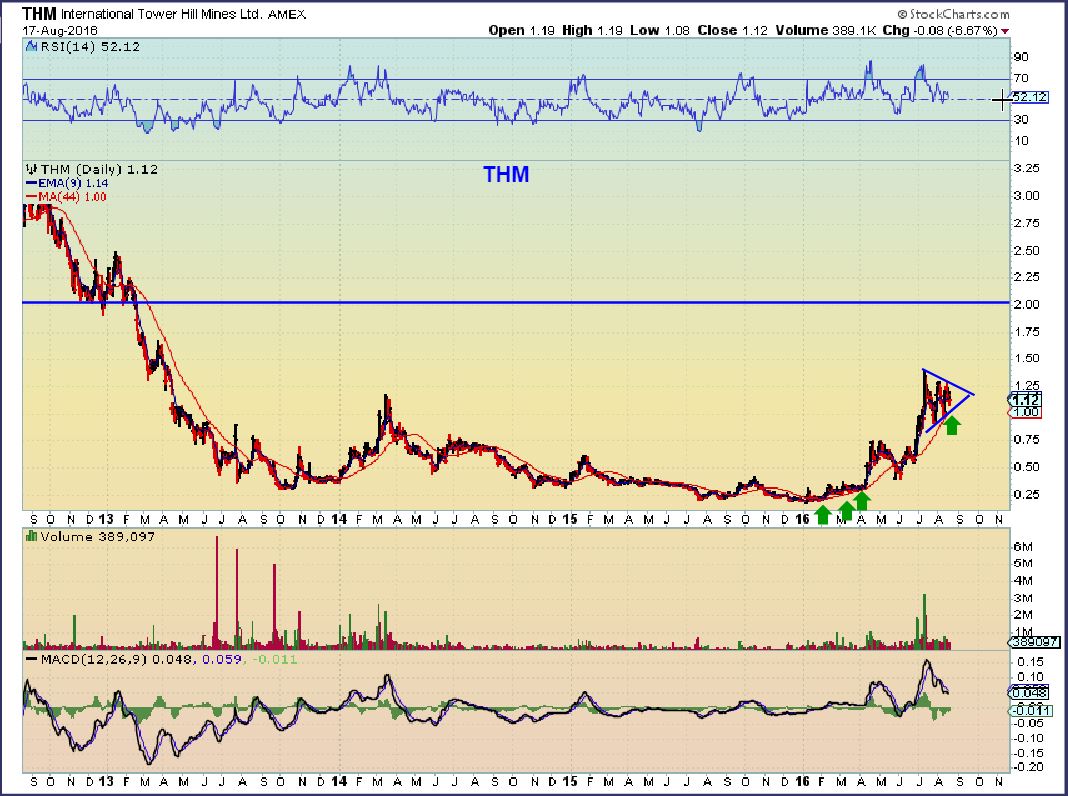Viewport: 1068px width, 796px height.
Task: Click the blue THM annotation text on chart
Action: pos(506,175)
